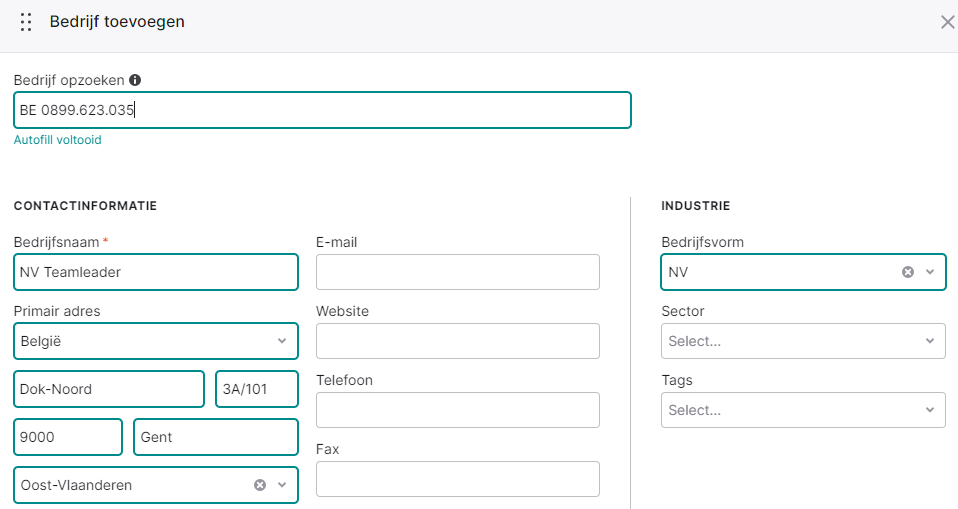The image size is (958, 509).
Task: Open the Tags dropdown
Action: pyautogui.click(x=803, y=410)
